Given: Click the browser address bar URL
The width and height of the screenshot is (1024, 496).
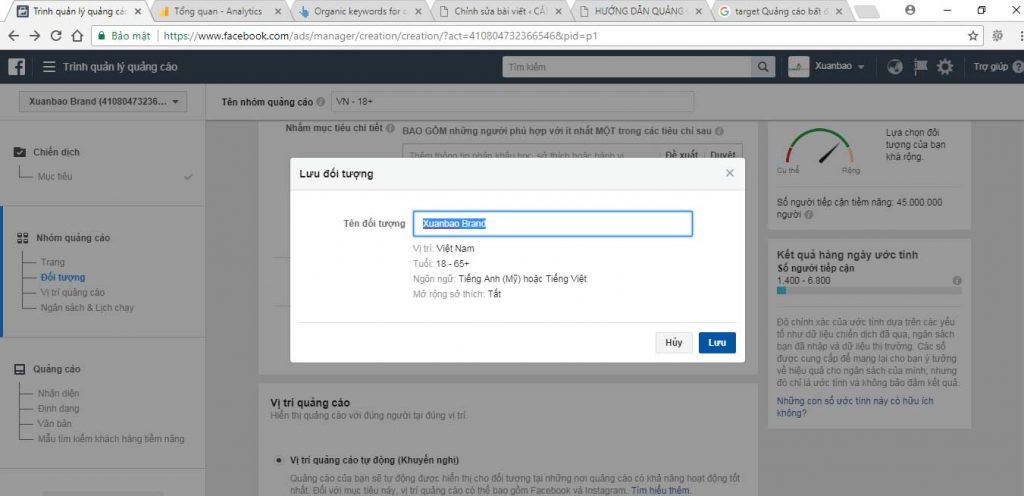Looking at the screenshot, I should coord(380,36).
